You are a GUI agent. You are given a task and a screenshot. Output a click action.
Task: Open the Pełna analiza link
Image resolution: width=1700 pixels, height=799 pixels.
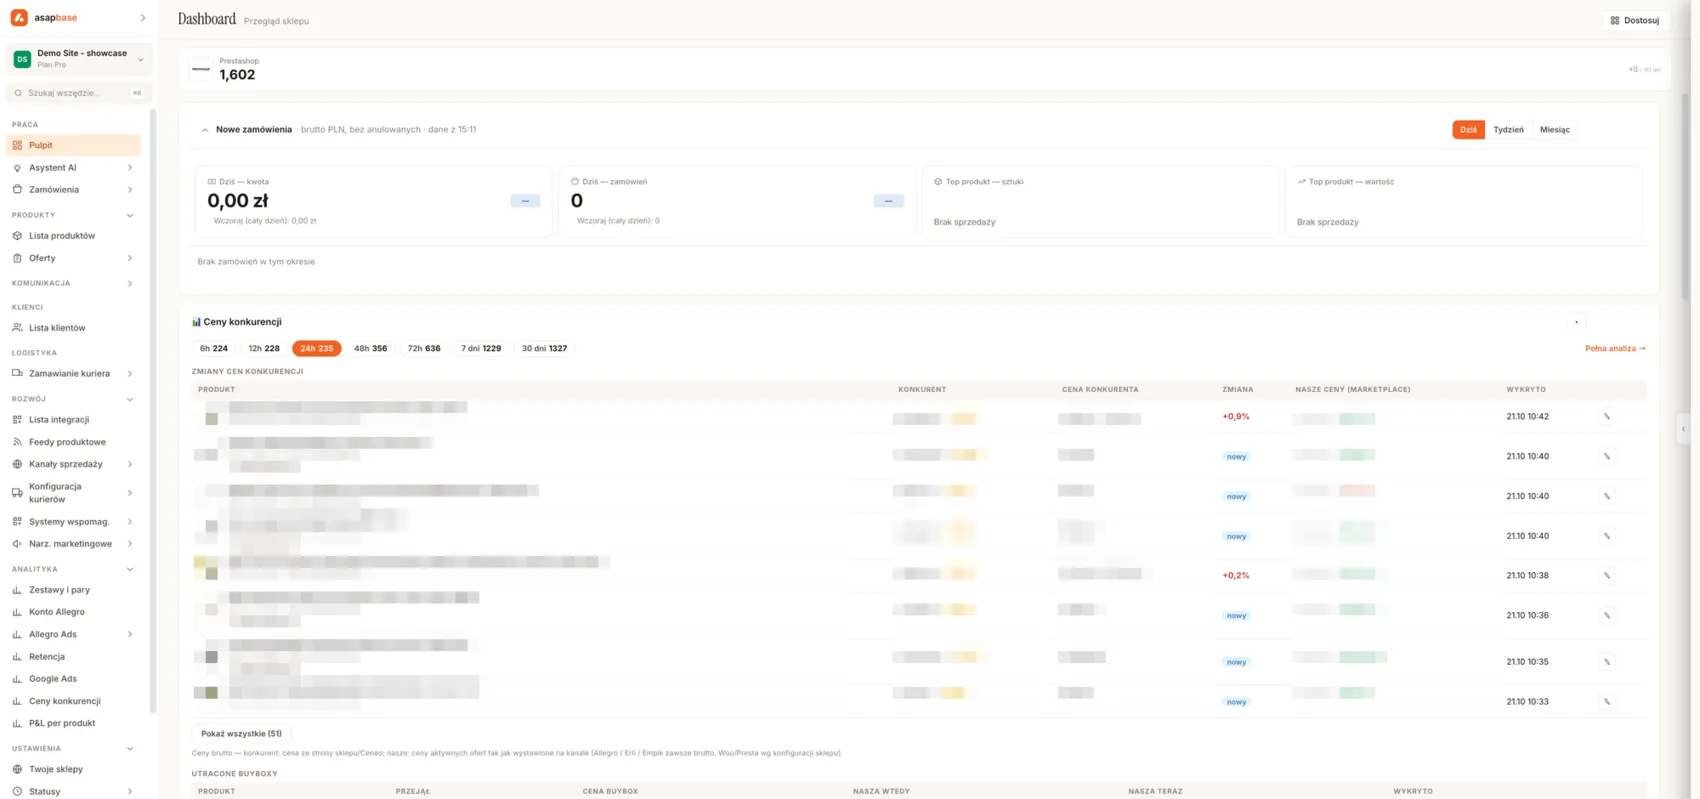pyautogui.click(x=1615, y=349)
